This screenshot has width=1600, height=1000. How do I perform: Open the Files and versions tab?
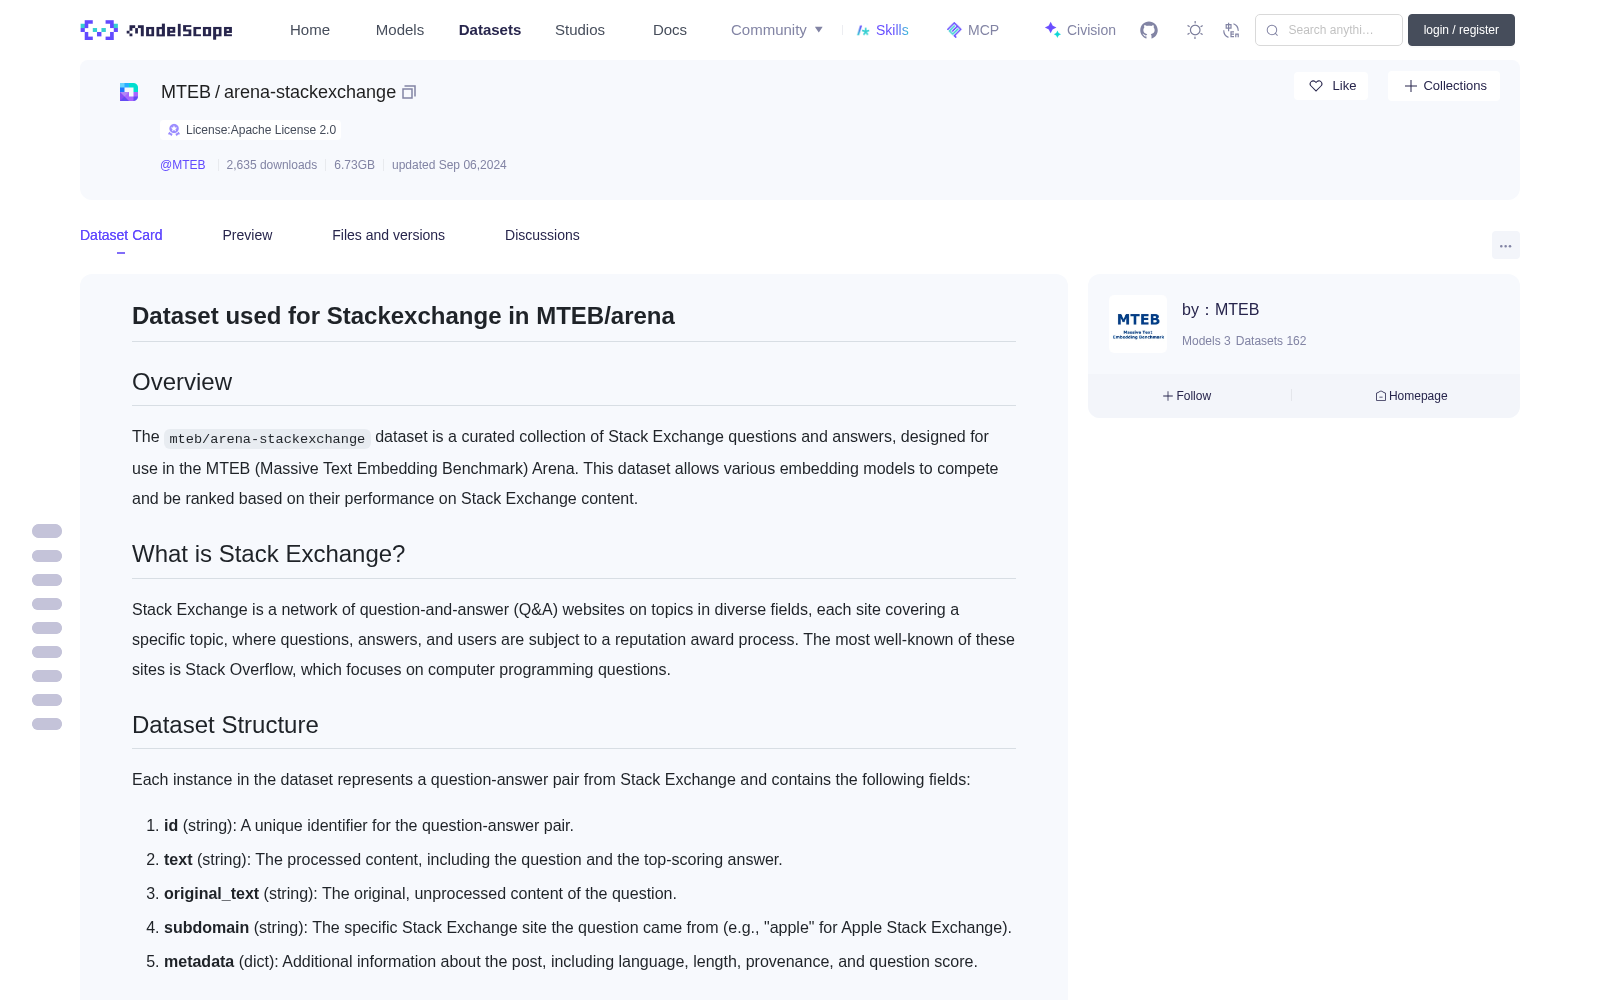pos(388,235)
